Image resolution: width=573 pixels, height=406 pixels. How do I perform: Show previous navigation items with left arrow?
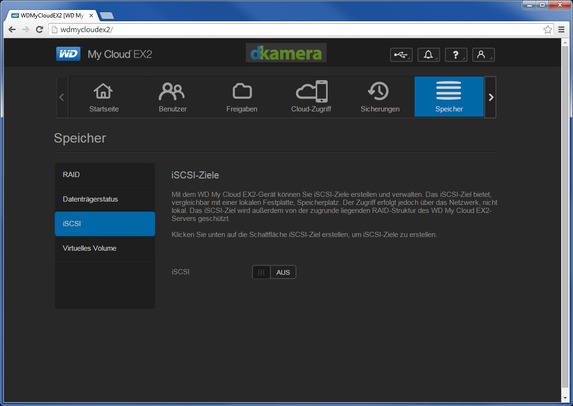tap(62, 97)
